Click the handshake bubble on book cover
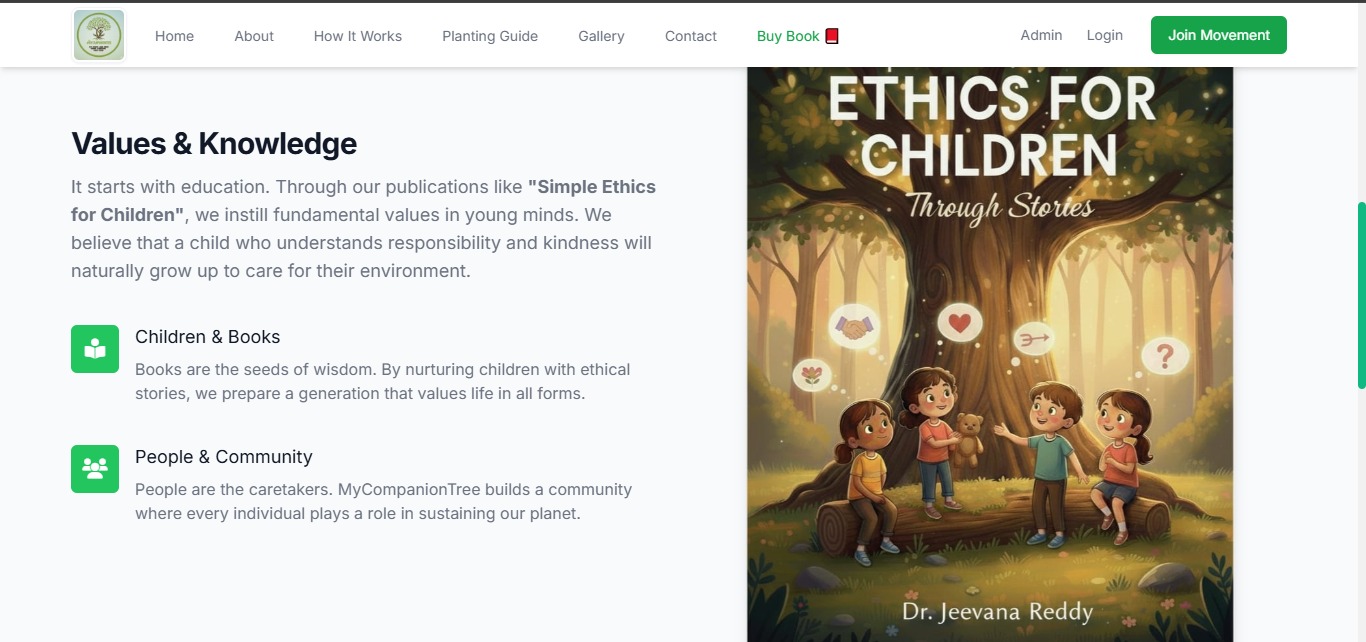 point(855,326)
